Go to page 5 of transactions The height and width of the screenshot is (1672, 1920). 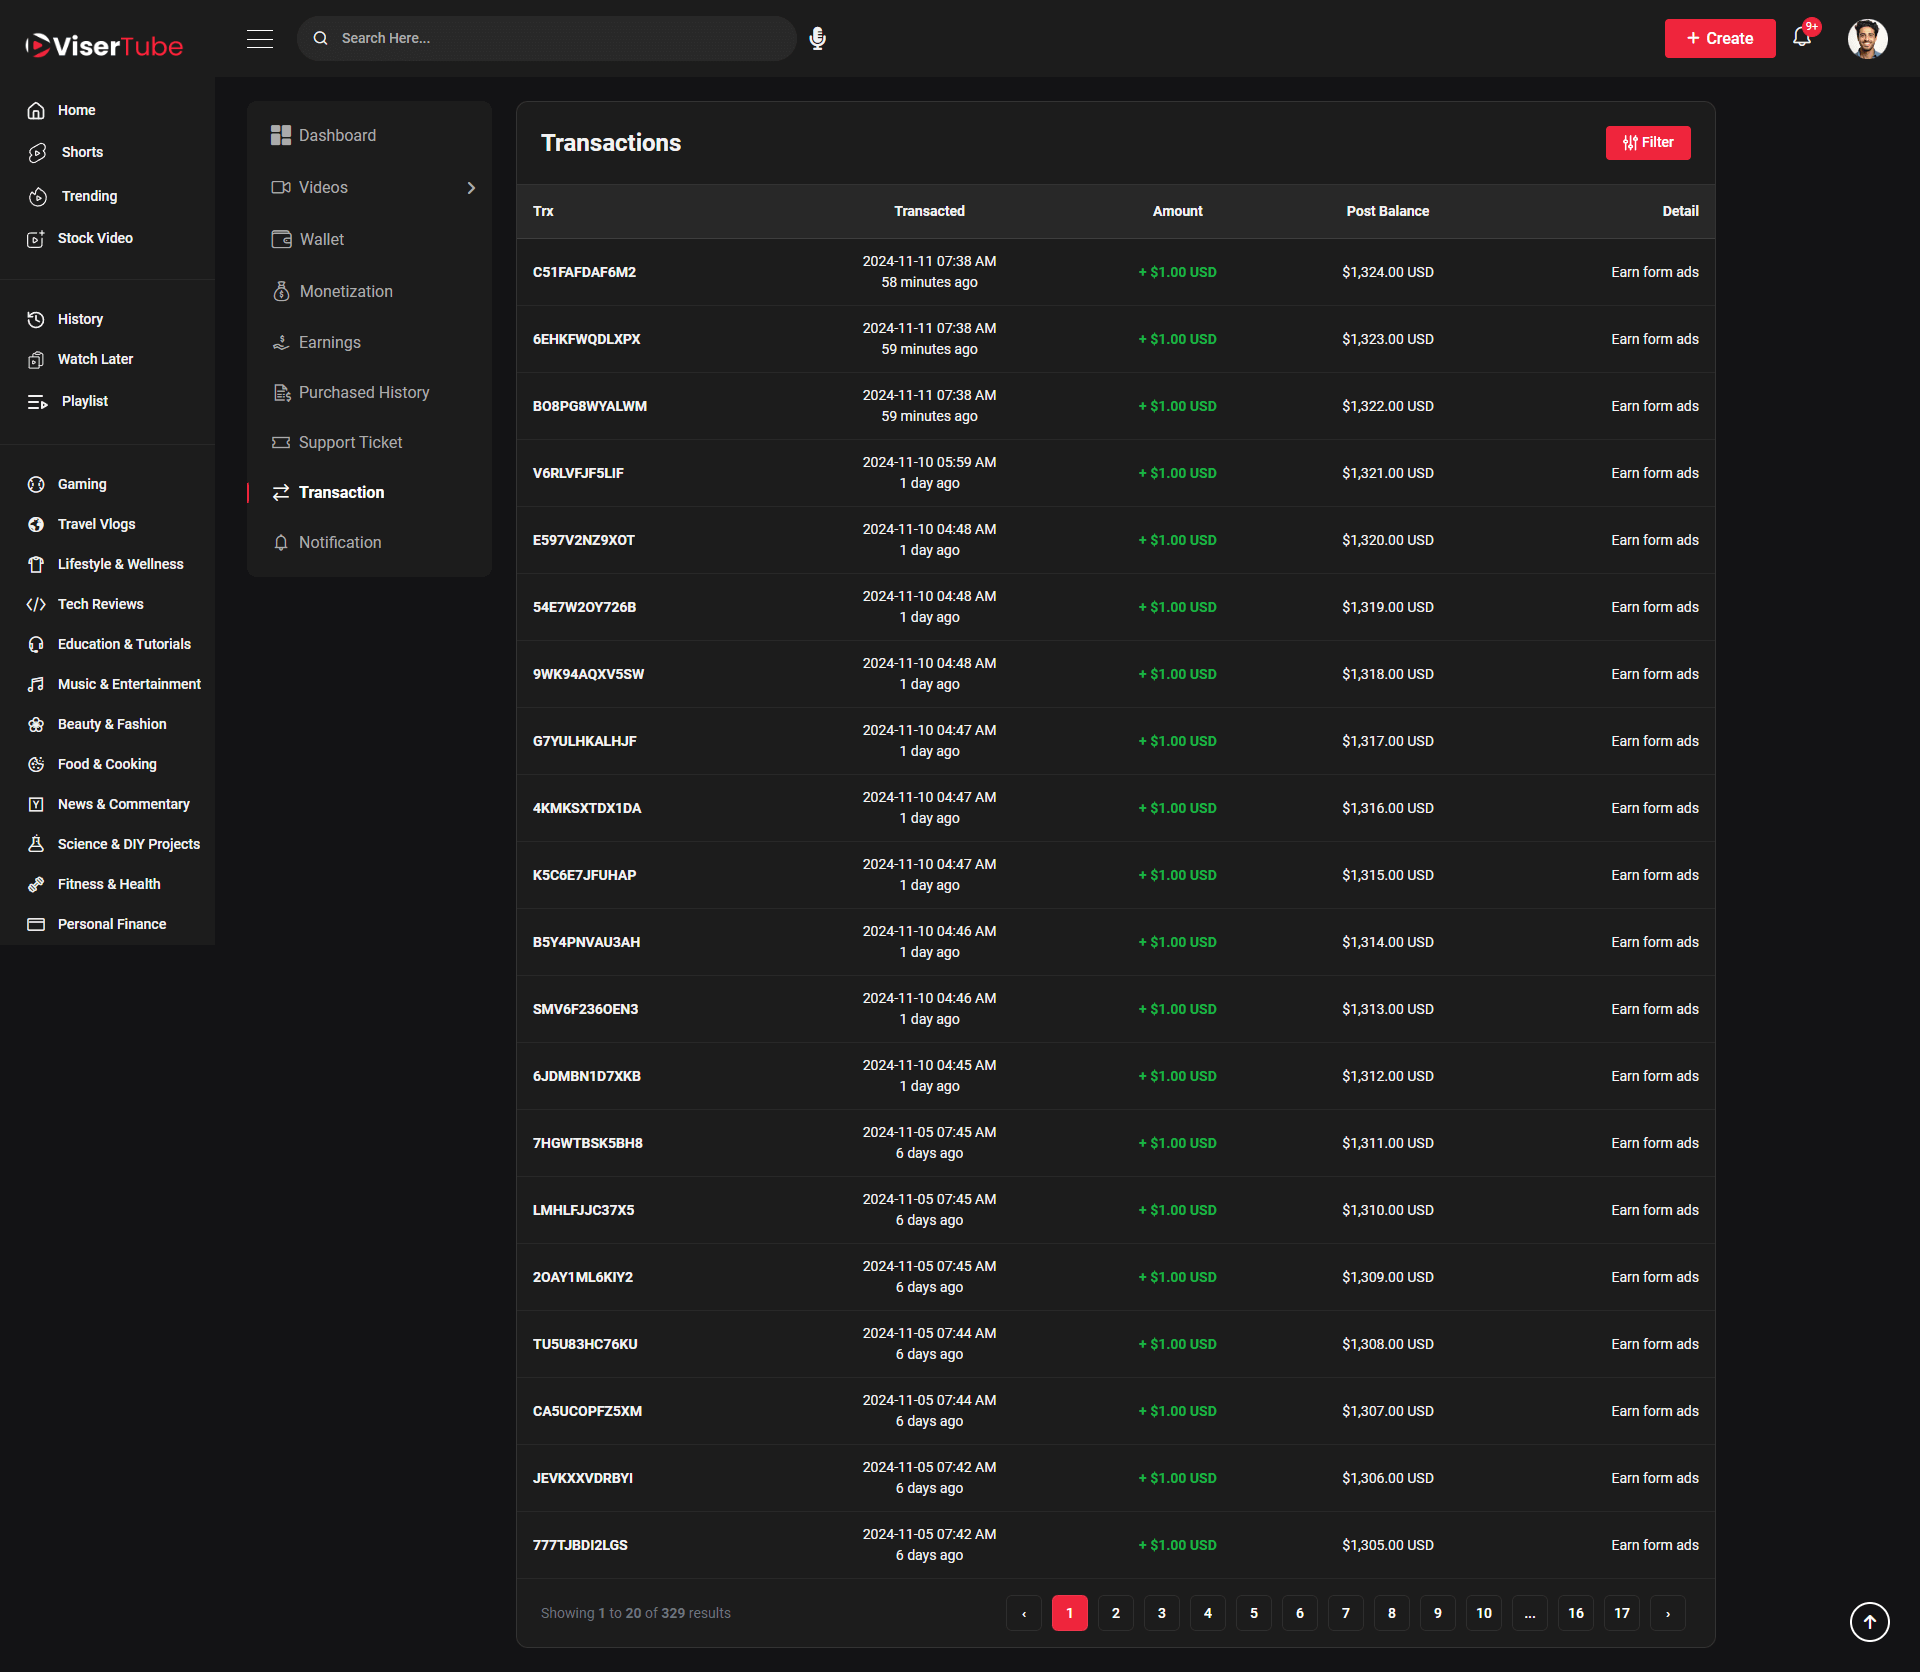point(1253,1613)
